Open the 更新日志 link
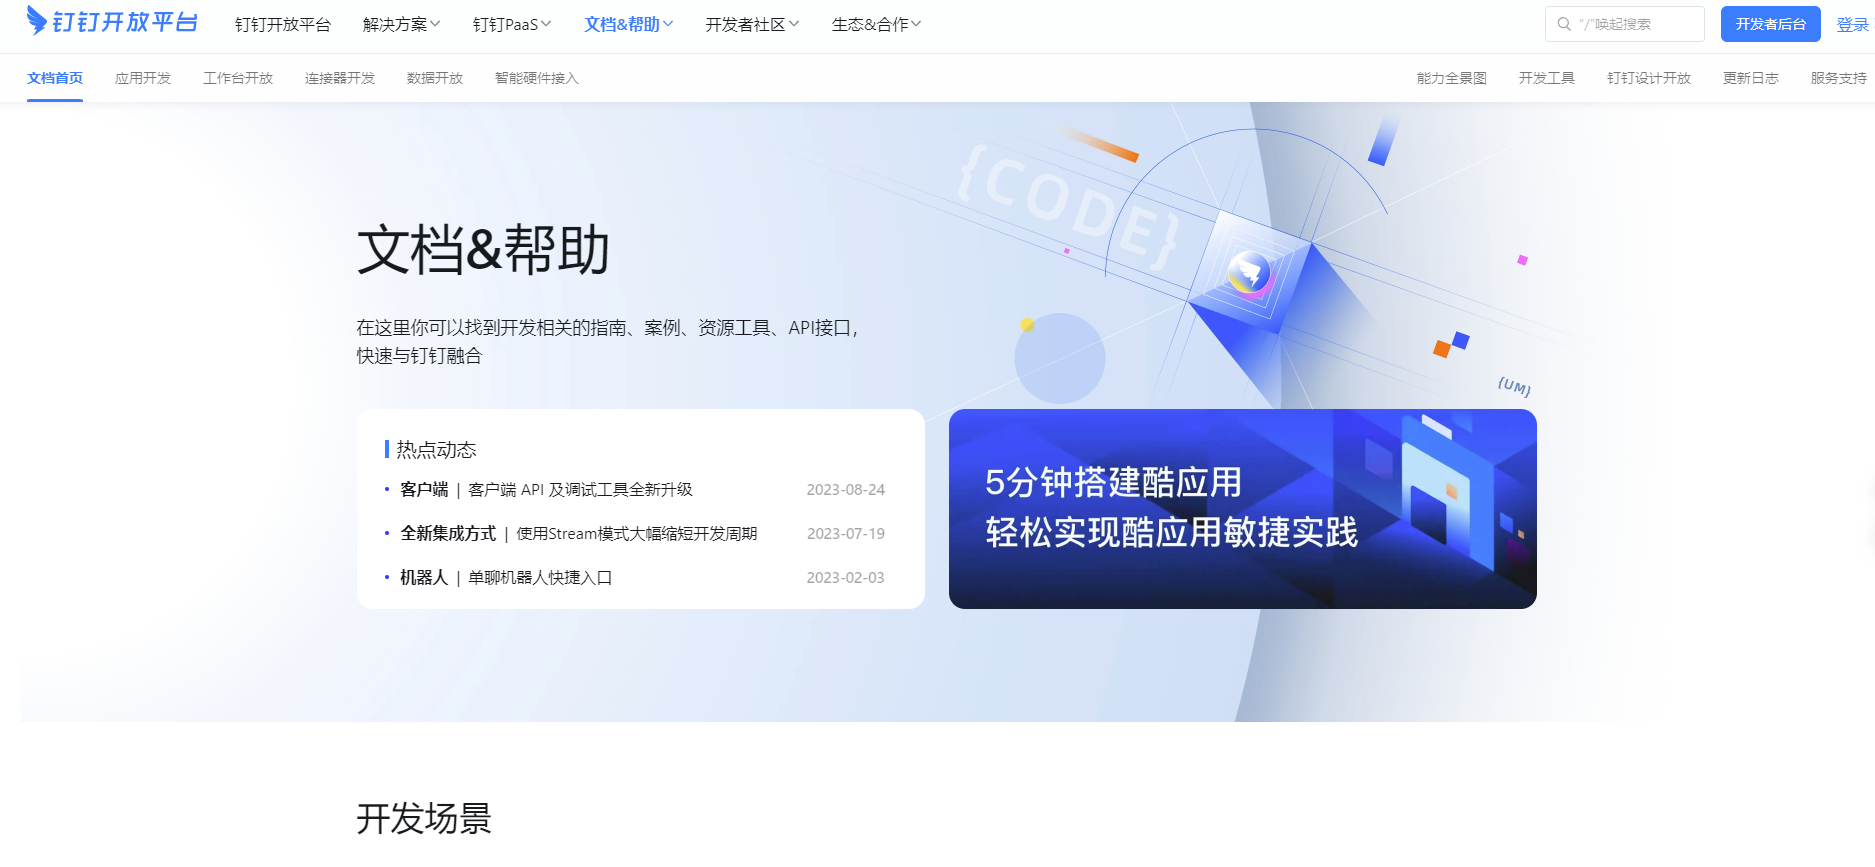Viewport: 1875px width, 867px height. [1751, 78]
